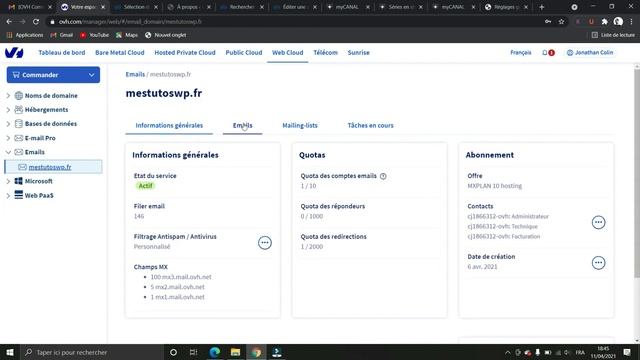Open Microsoft Edge from the taskbar
640x360 pixels.
pos(215,352)
